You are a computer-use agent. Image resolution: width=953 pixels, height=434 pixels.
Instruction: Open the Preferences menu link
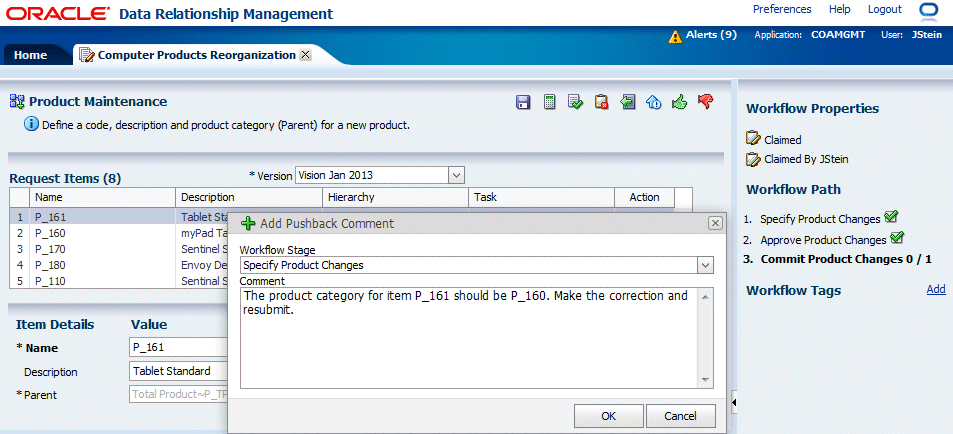click(782, 9)
